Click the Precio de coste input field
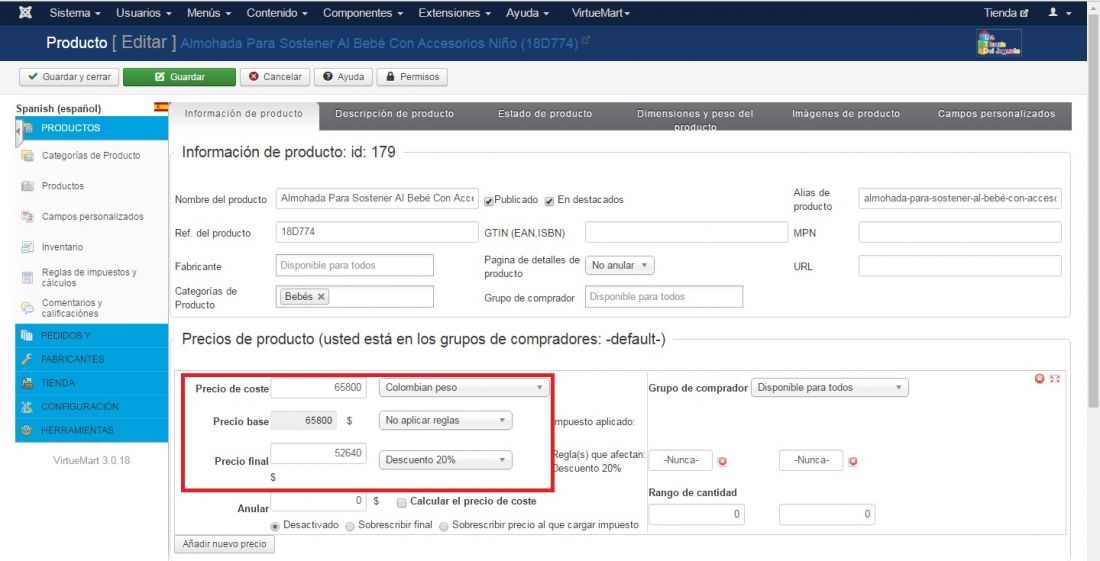Viewport: 1100px width, 561px height. 318,387
